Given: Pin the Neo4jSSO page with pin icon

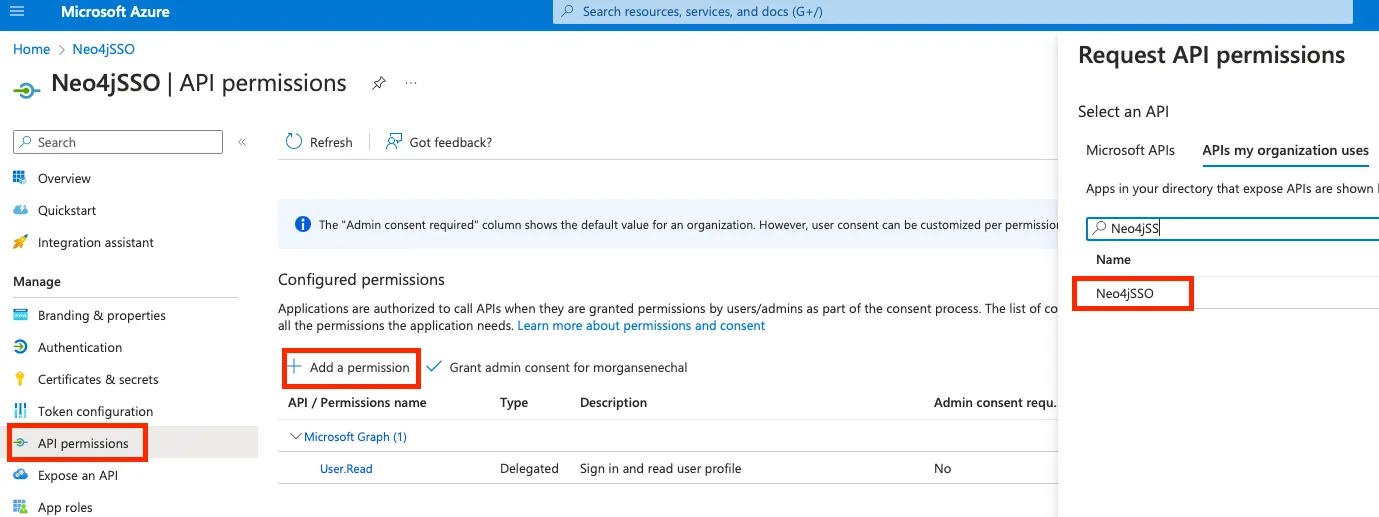Looking at the screenshot, I should click(x=378, y=84).
